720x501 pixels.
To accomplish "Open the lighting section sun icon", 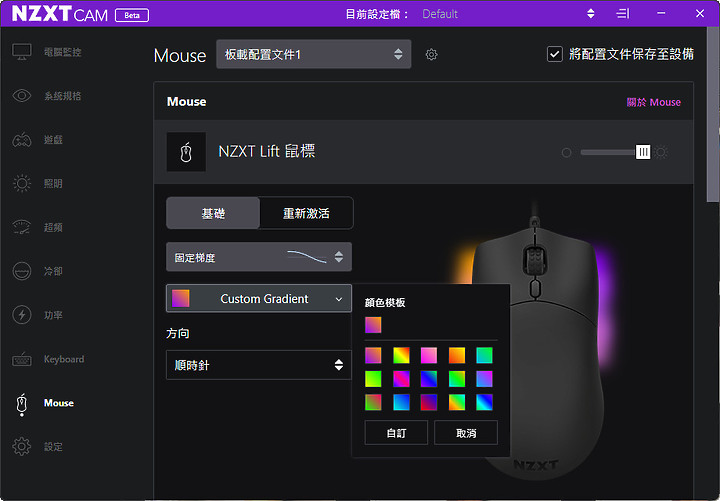I will point(22,184).
